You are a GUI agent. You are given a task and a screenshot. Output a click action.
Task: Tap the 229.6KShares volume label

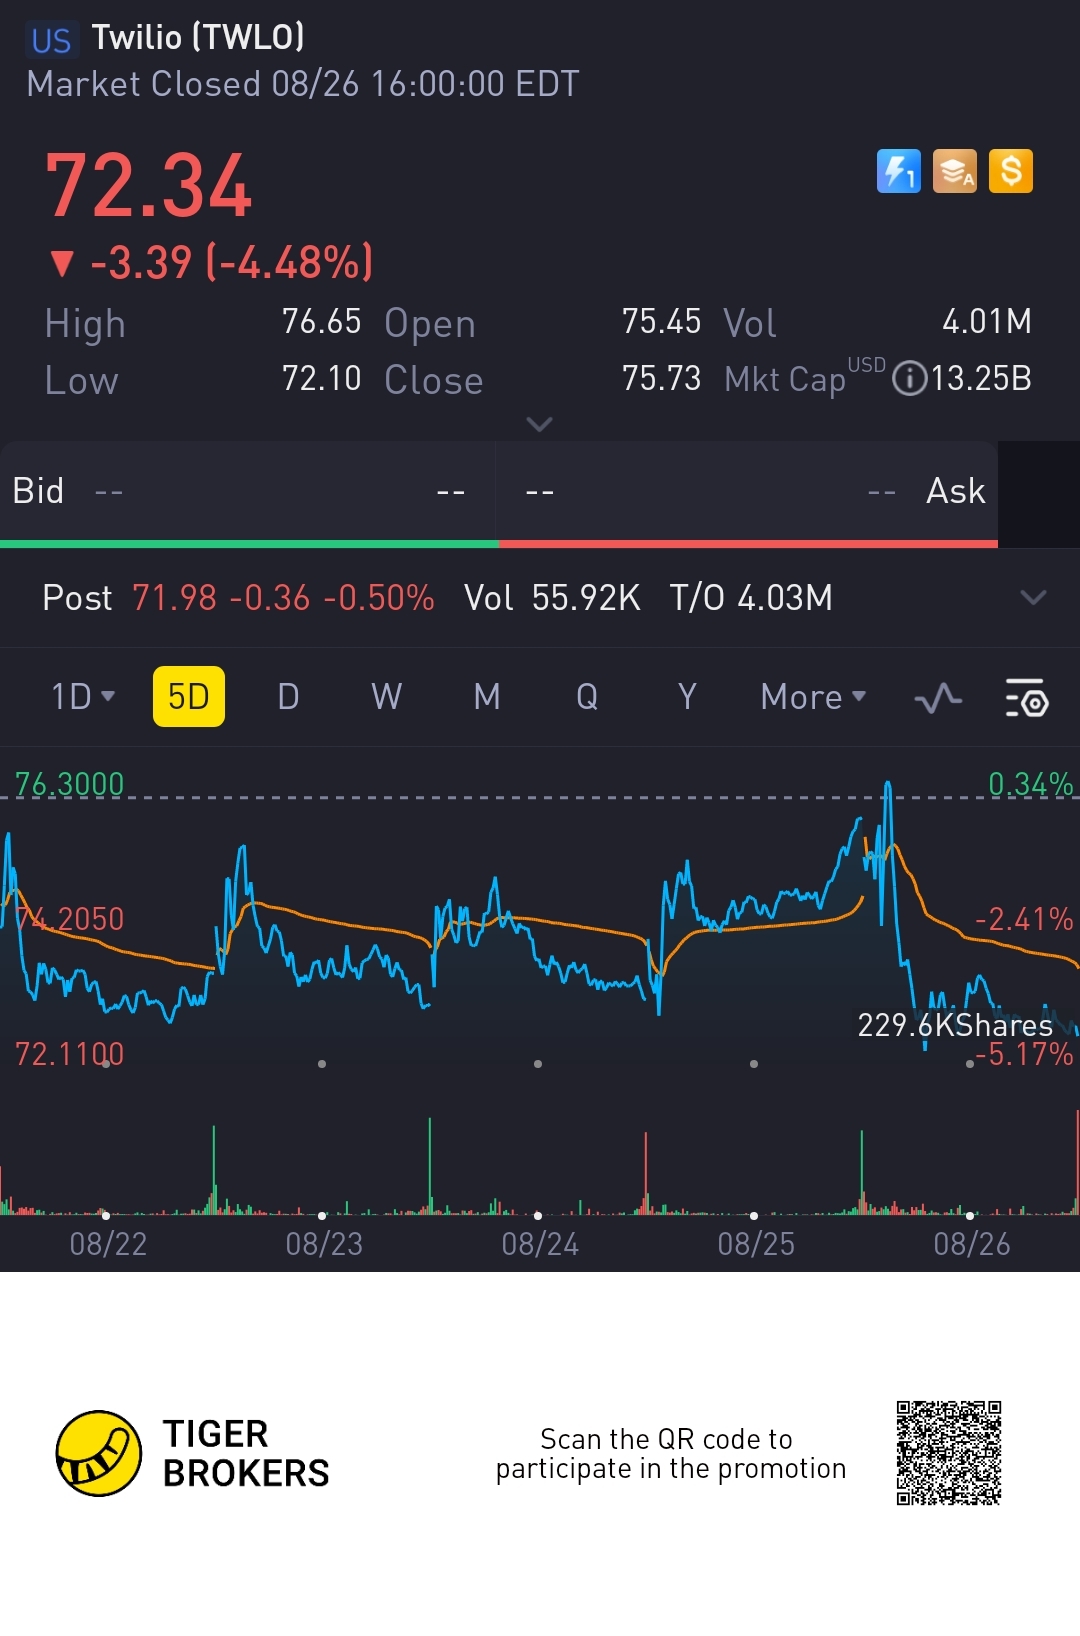(x=955, y=1025)
